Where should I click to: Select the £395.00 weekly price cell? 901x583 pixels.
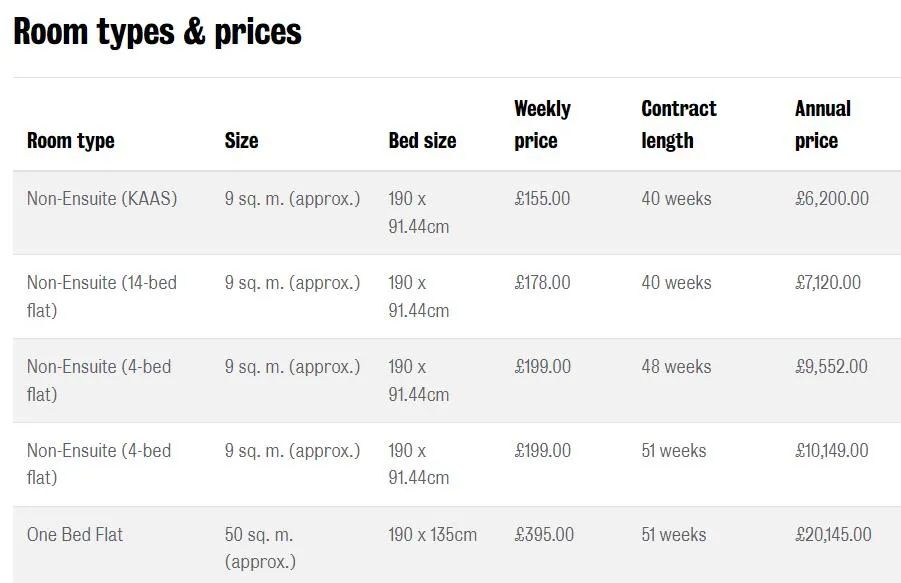(544, 535)
